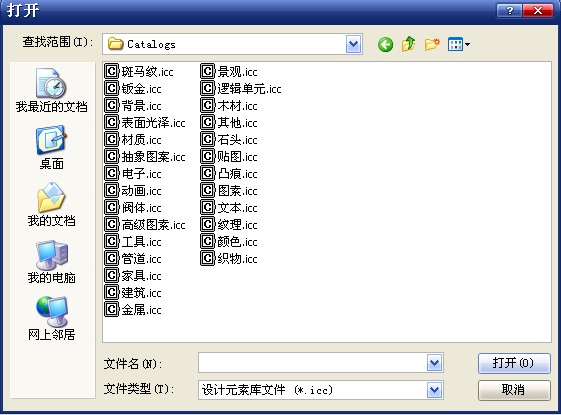Screen dimensions: 561x415
Task: Select the file icon of 表面光泽.icc
Action: click(x=111, y=122)
